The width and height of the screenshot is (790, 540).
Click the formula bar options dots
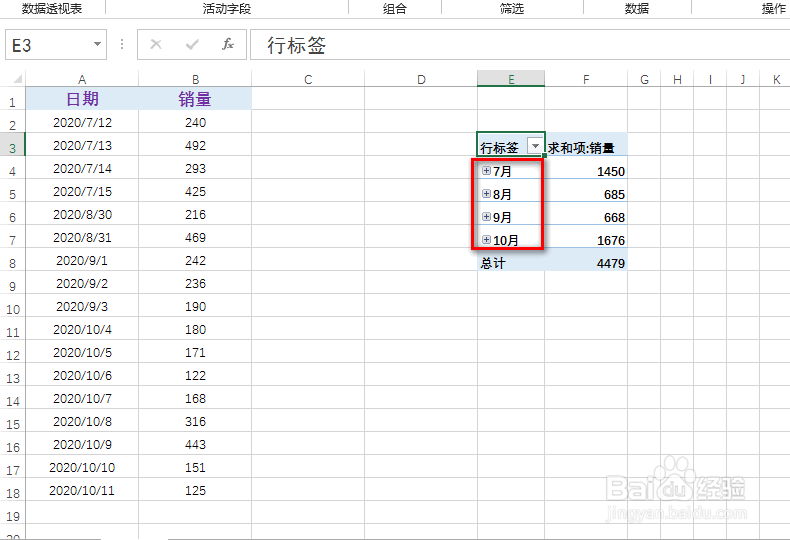[122, 44]
